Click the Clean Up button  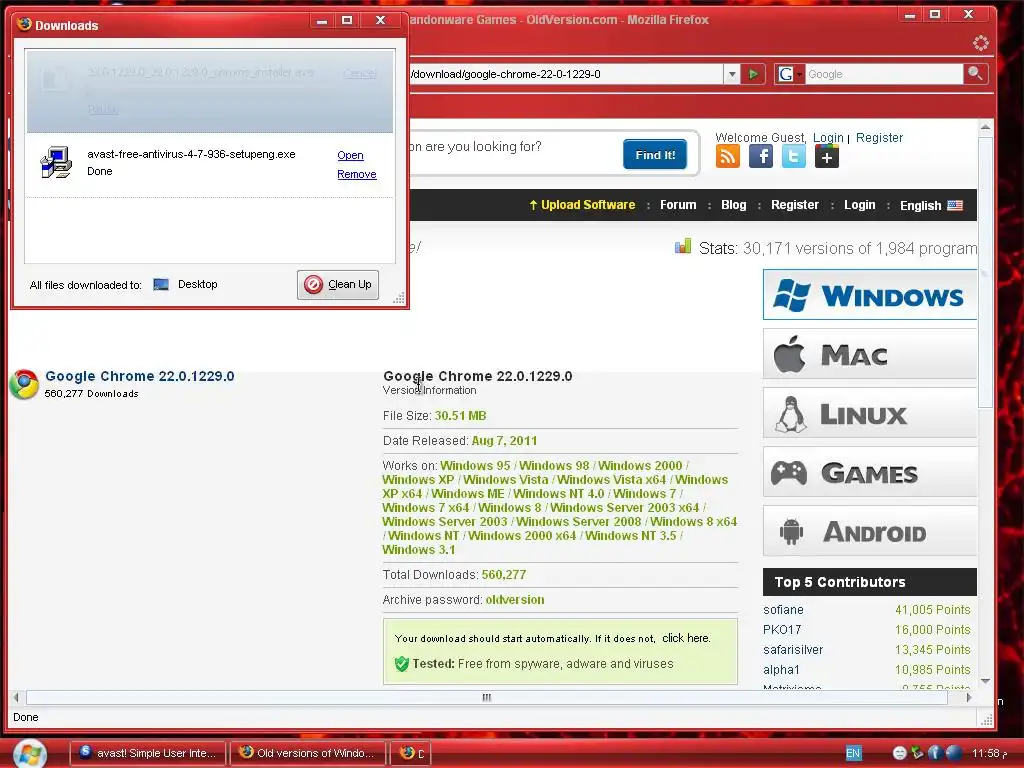338,285
